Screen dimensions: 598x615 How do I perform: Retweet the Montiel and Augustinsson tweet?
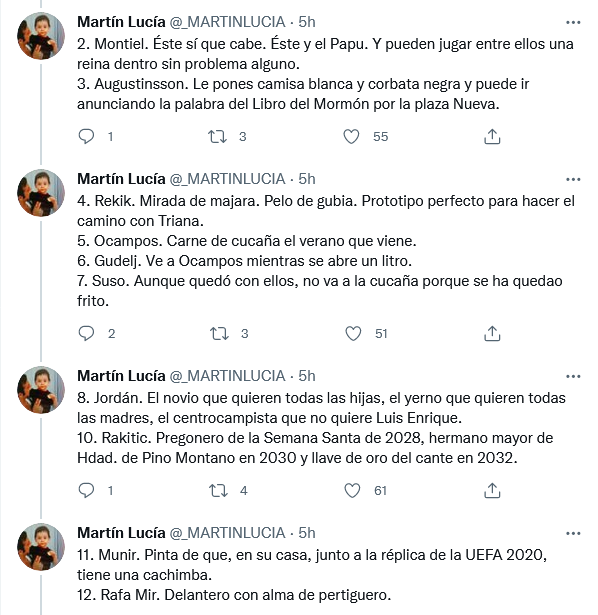point(217,136)
